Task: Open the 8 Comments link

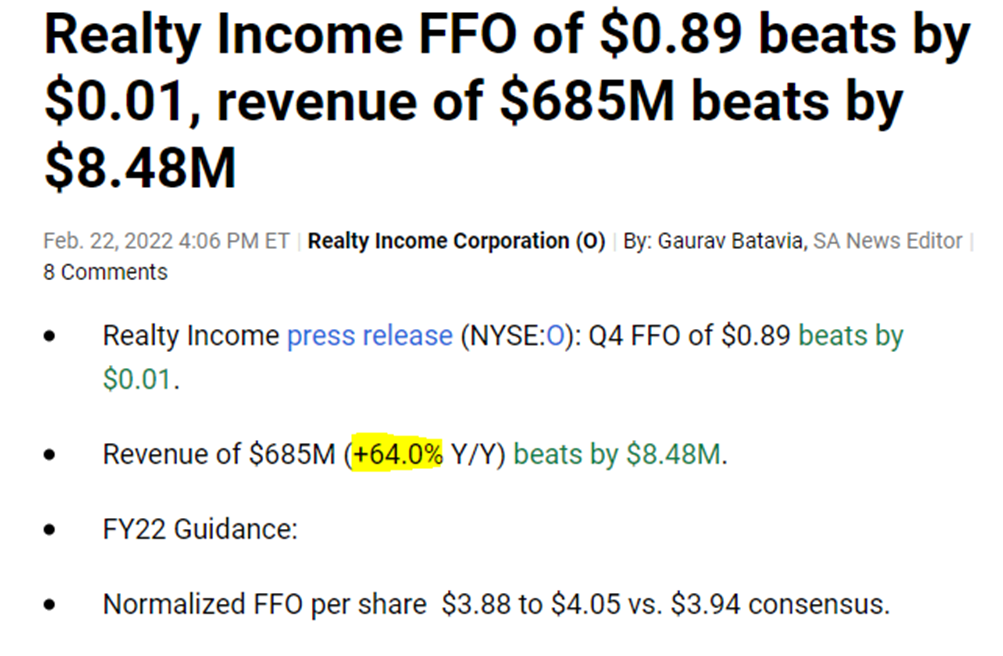Action: tap(105, 272)
